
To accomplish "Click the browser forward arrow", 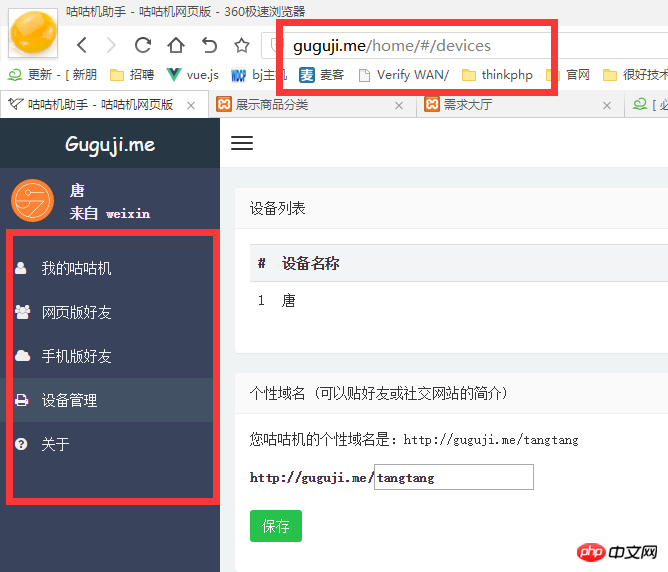I will tap(111, 45).
